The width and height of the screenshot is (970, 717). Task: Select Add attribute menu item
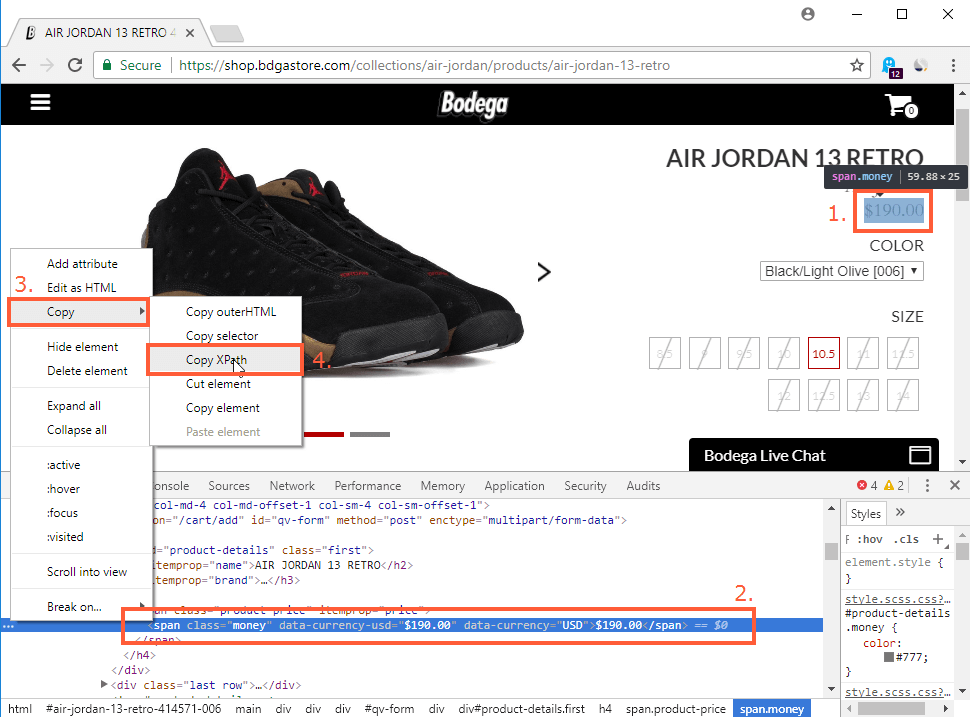(x=82, y=264)
